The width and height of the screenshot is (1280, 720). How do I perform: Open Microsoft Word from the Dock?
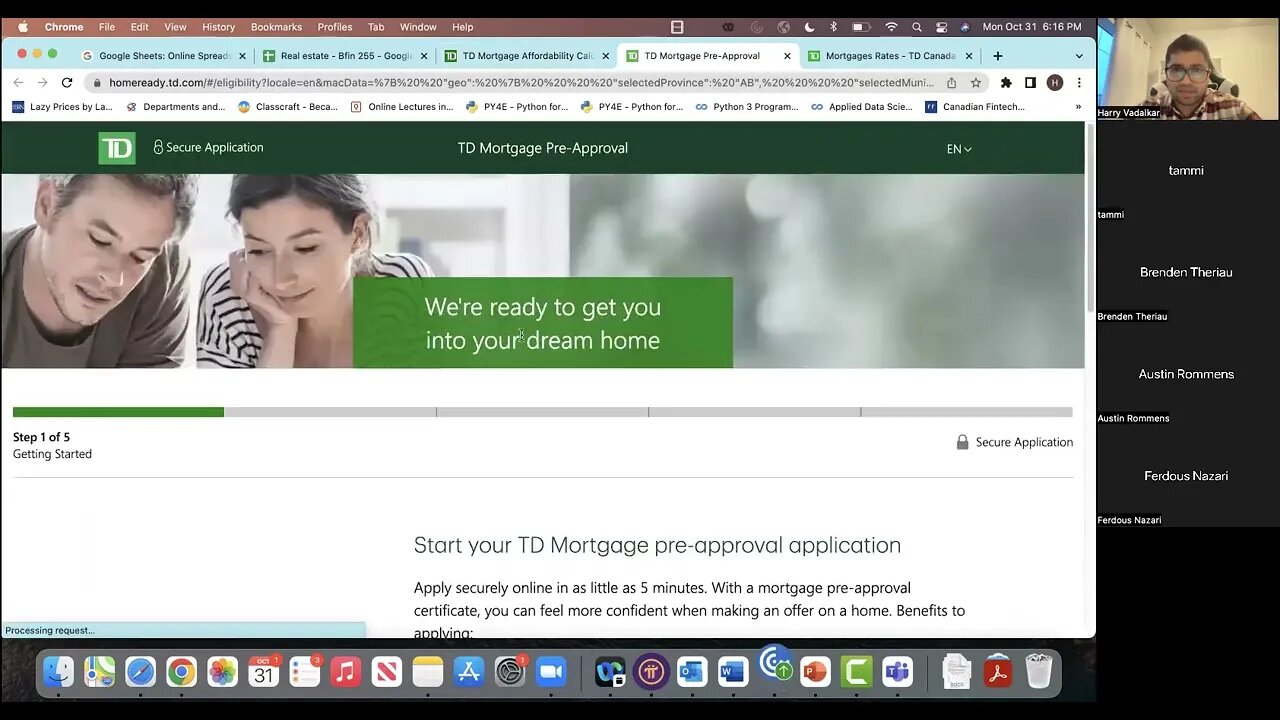pyautogui.click(x=732, y=672)
